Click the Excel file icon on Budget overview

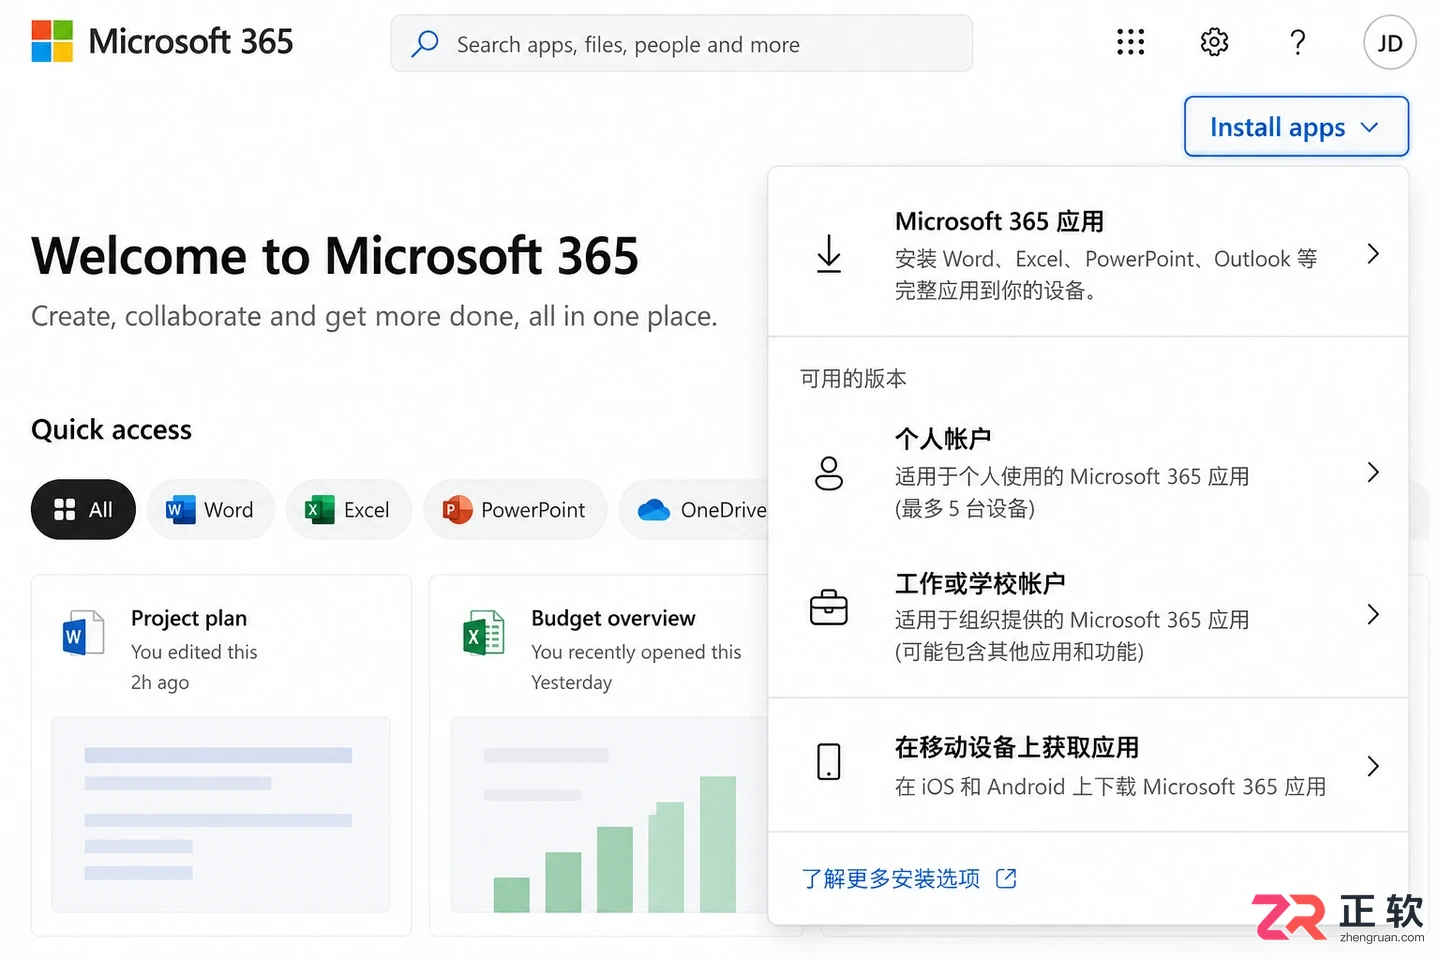(484, 632)
